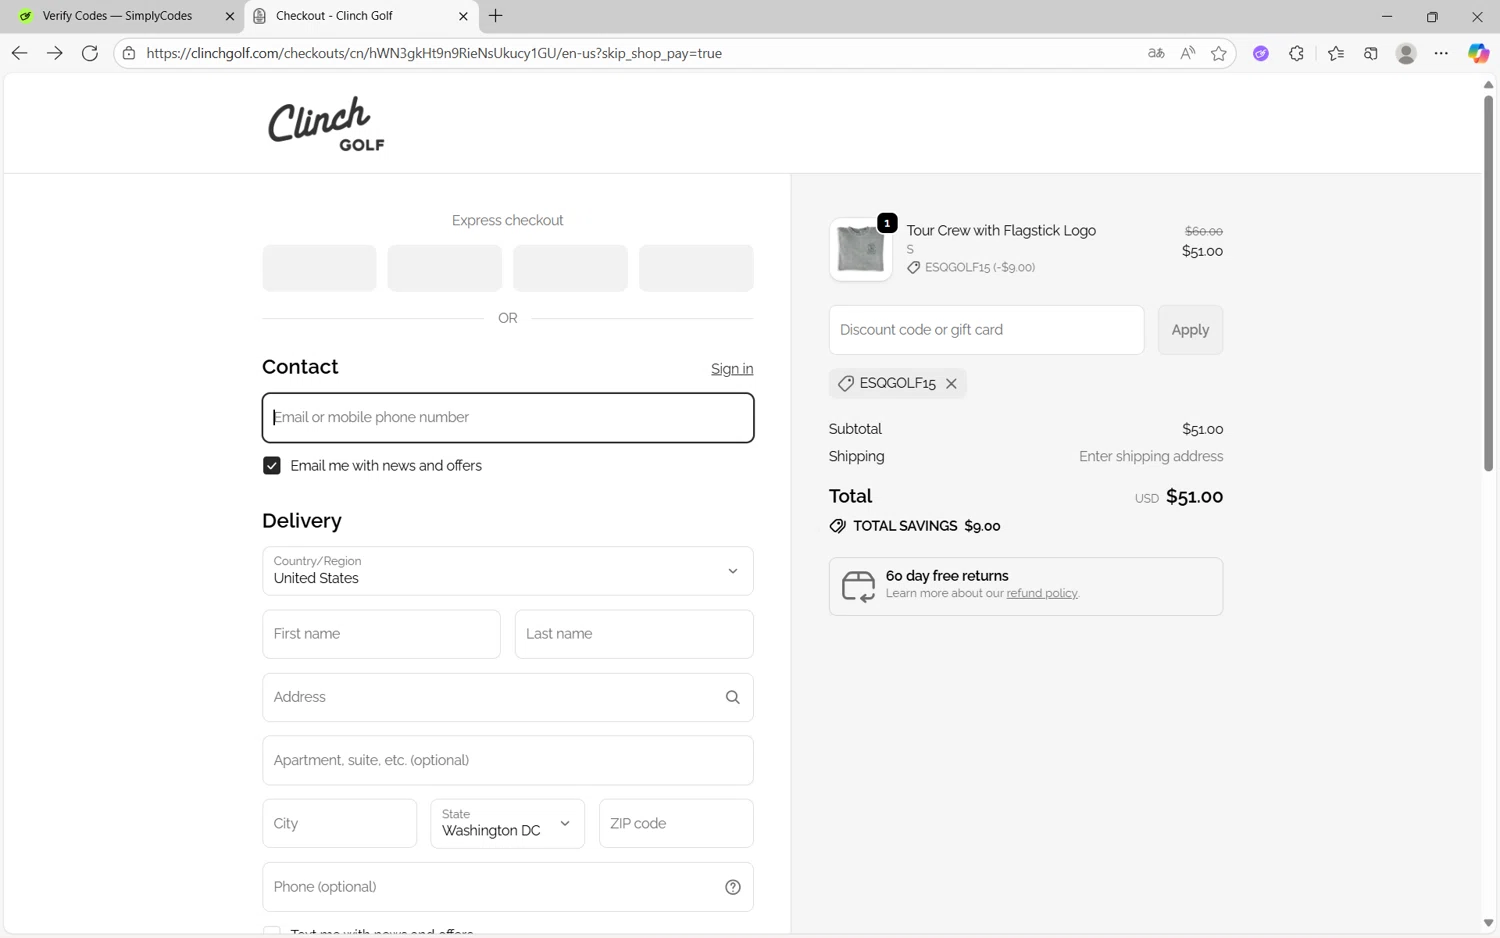
Task: Focus the email or mobile phone field
Action: point(508,418)
